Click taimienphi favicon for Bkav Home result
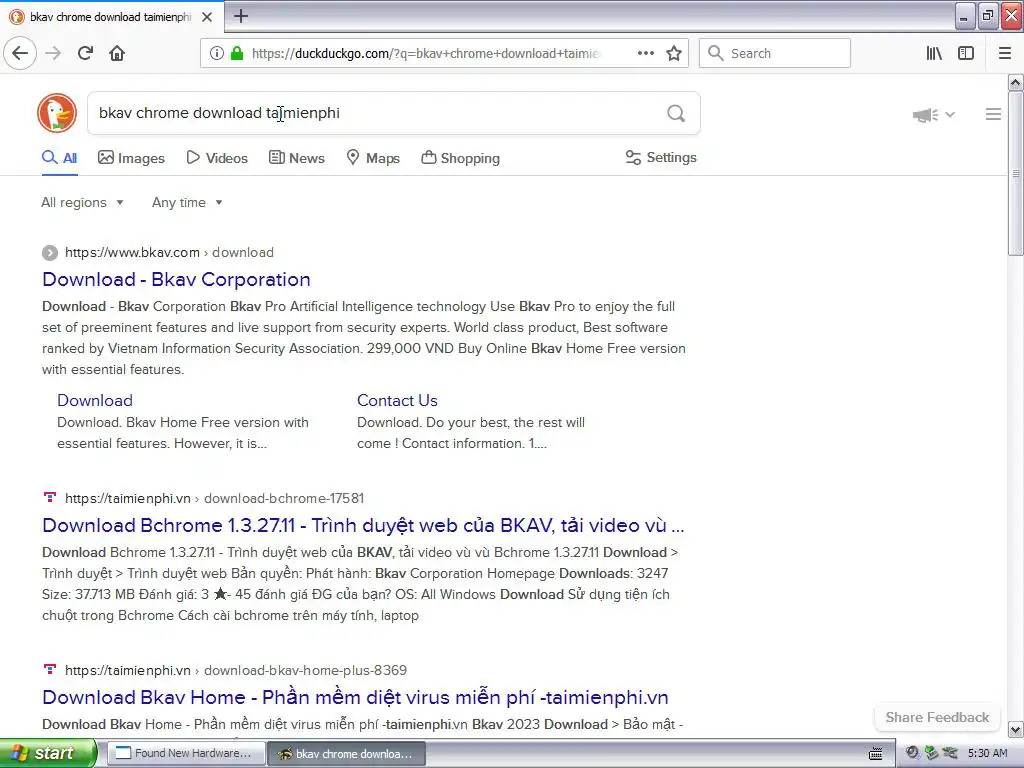Screen dimensions: 1024x768 [50, 669]
